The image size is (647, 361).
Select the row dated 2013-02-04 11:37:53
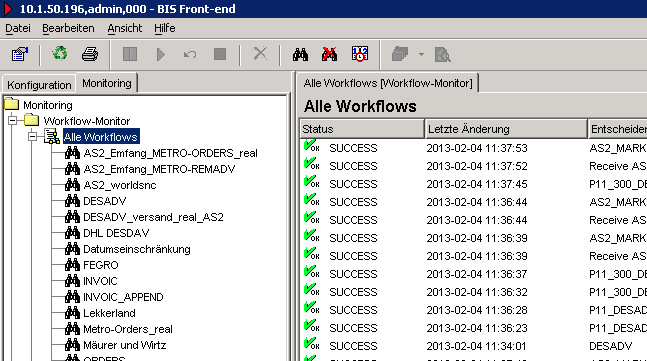click(x=474, y=148)
